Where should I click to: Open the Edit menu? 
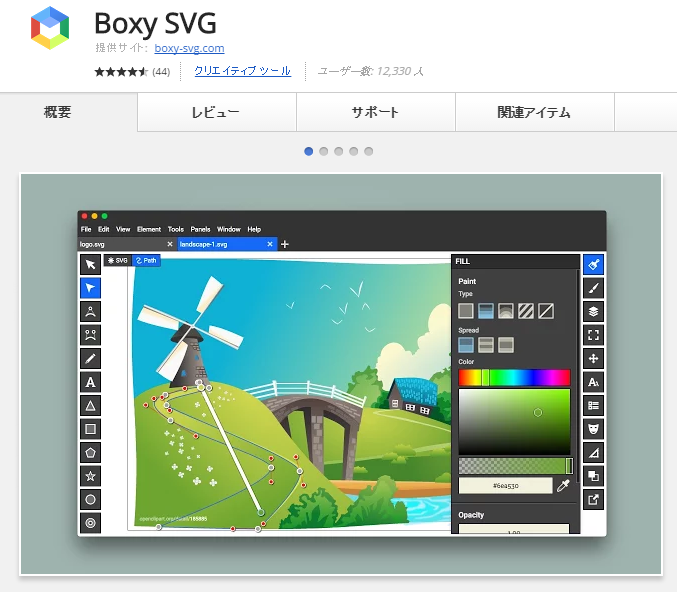(104, 229)
